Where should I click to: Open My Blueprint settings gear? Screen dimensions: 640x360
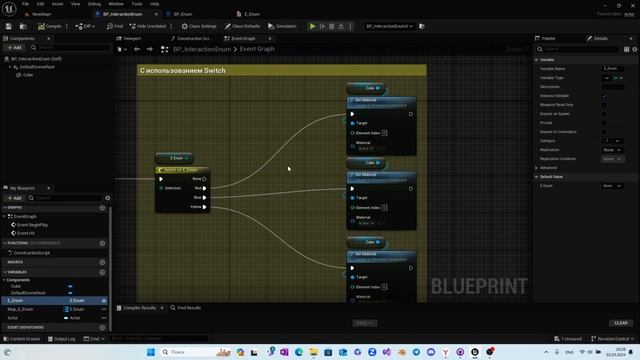107,198
